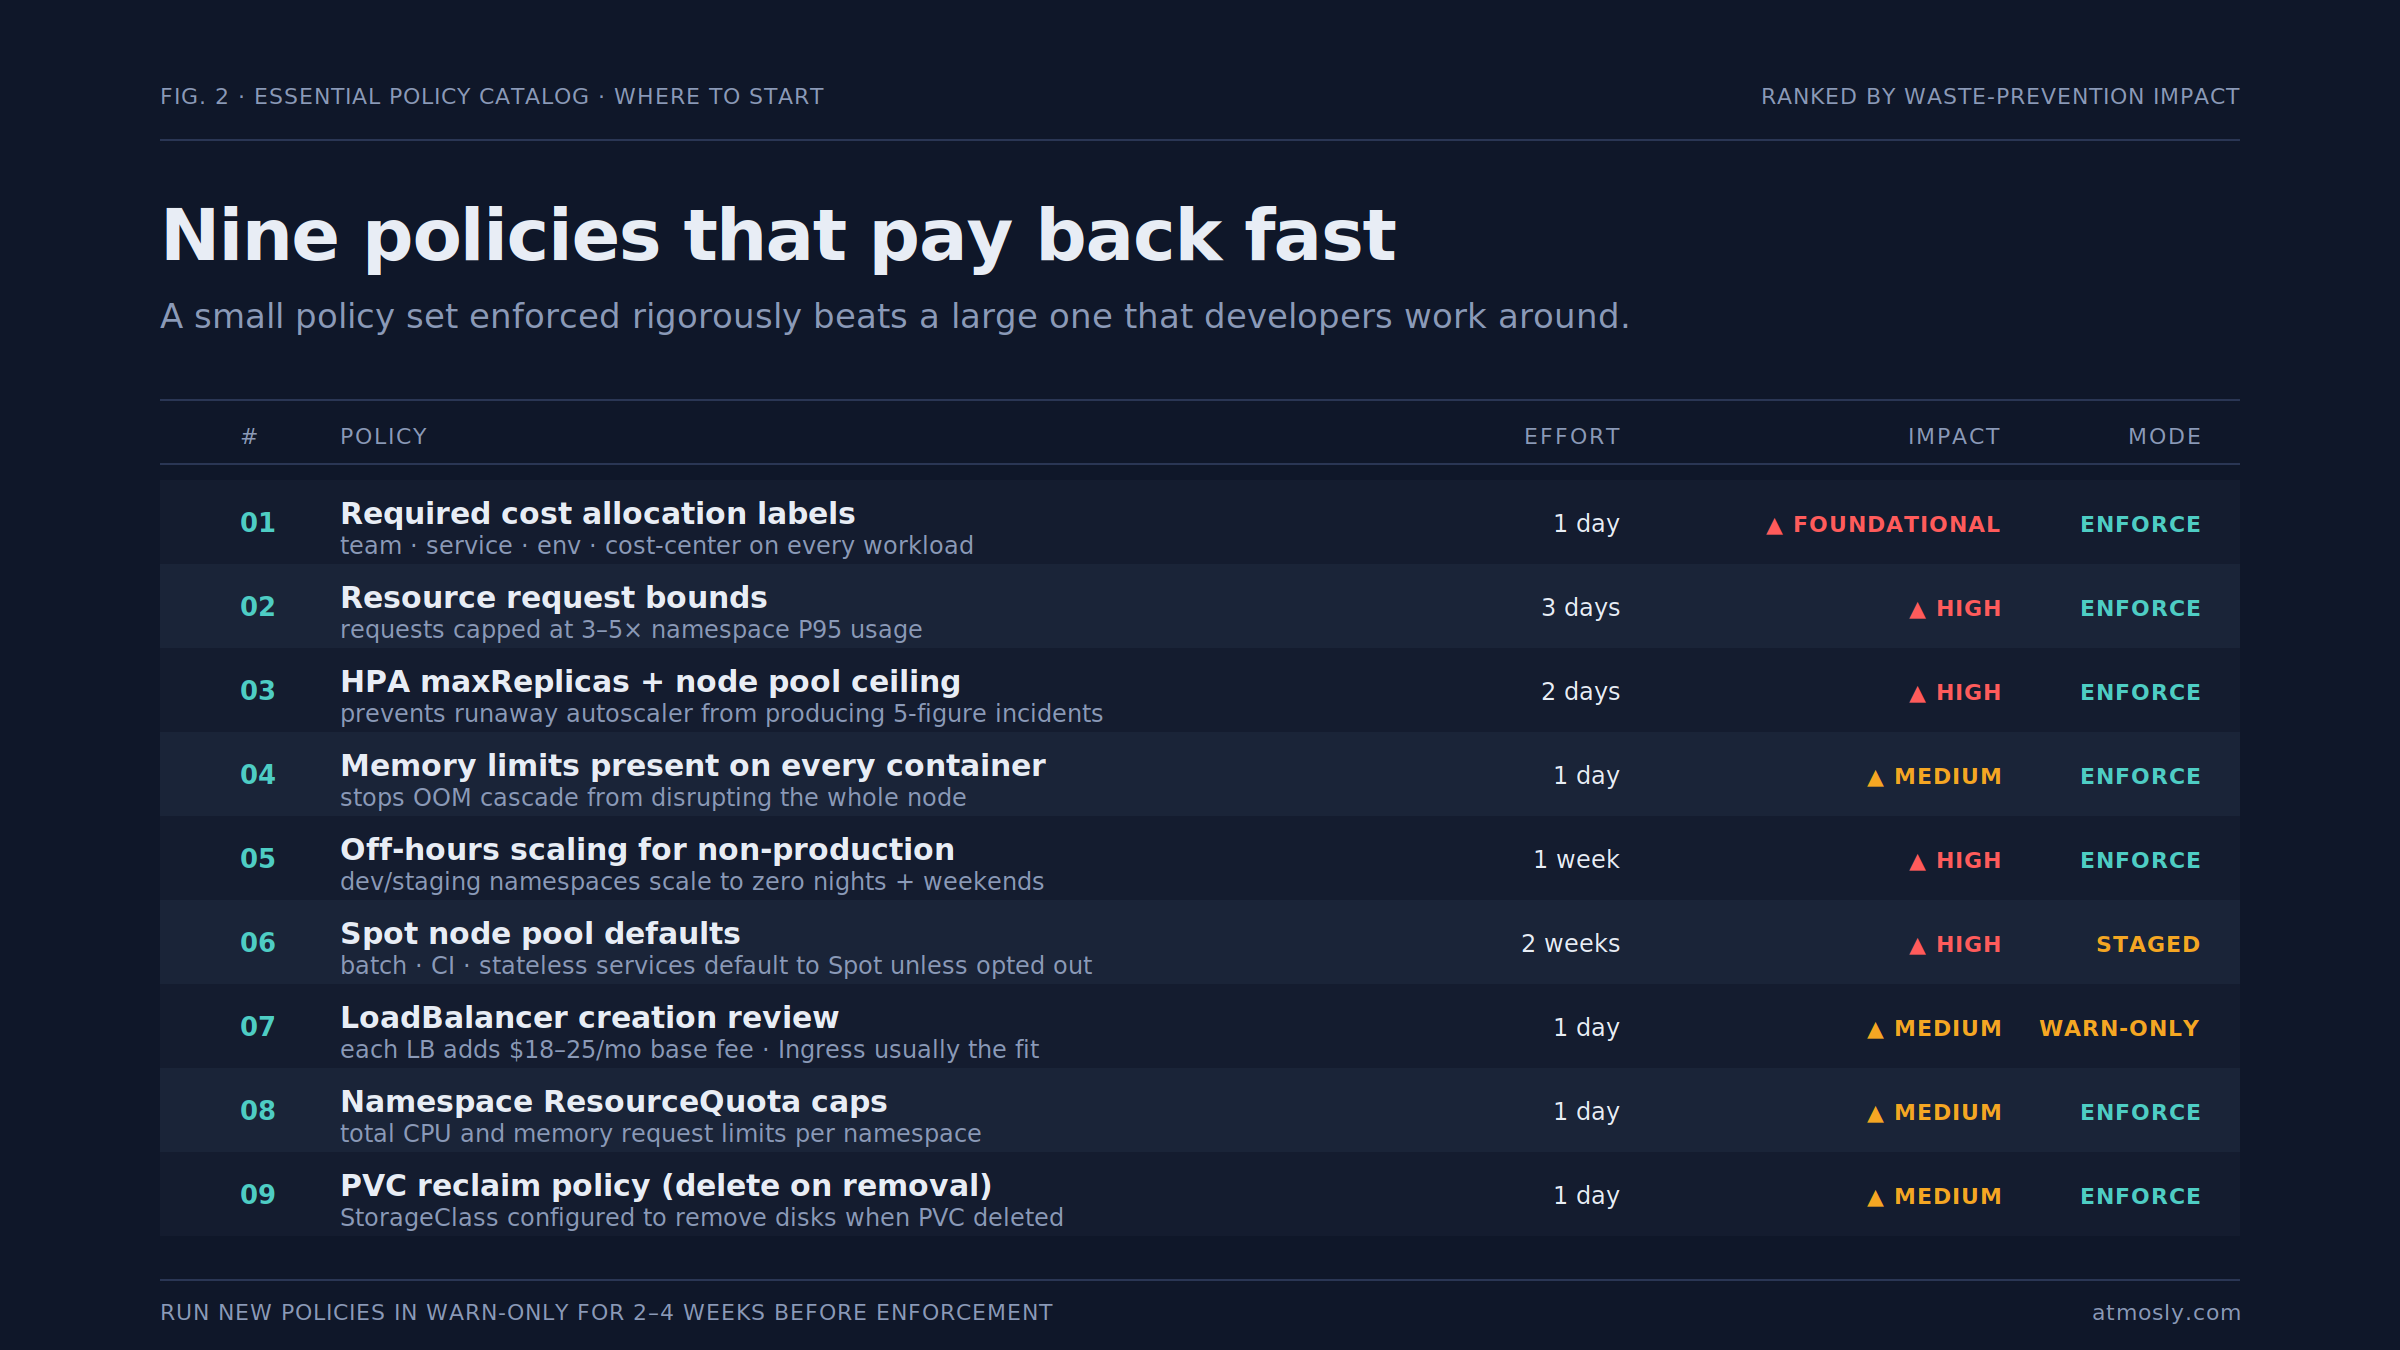This screenshot has width=2400, height=1350.
Task: Open the atmosly.com link in the footer
Action: pyautogui.click(x=2166, y=1312)
